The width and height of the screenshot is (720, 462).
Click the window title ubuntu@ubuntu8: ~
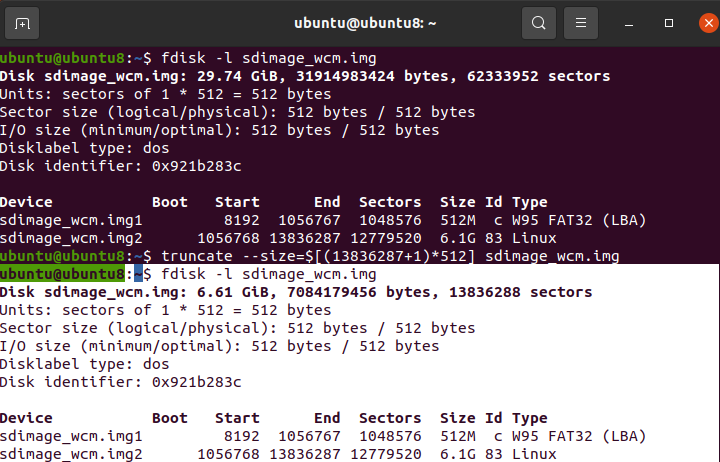click(x=365, y=23)
